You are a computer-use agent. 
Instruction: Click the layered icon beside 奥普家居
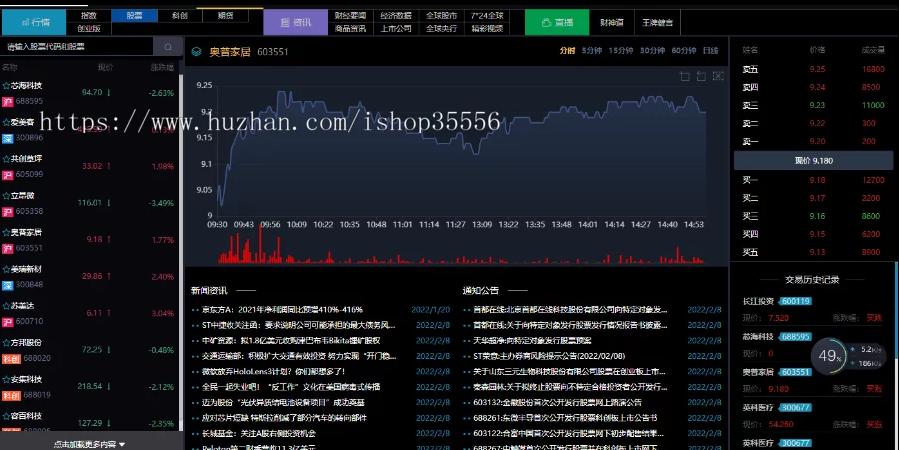click(196, 51)
